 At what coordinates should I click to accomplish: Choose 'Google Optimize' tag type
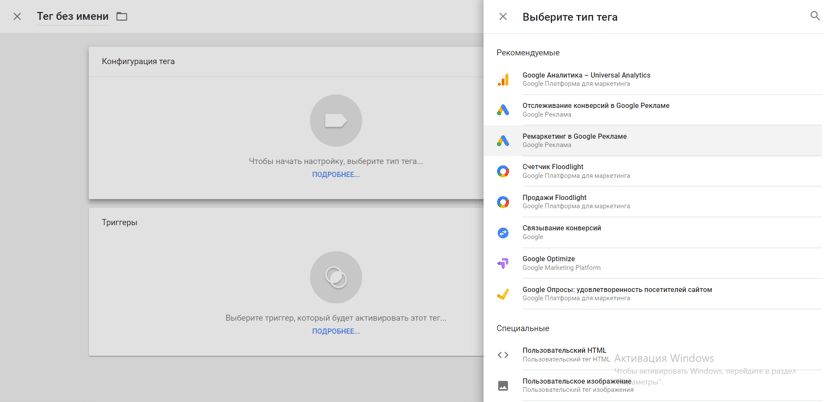pos(653,263)
